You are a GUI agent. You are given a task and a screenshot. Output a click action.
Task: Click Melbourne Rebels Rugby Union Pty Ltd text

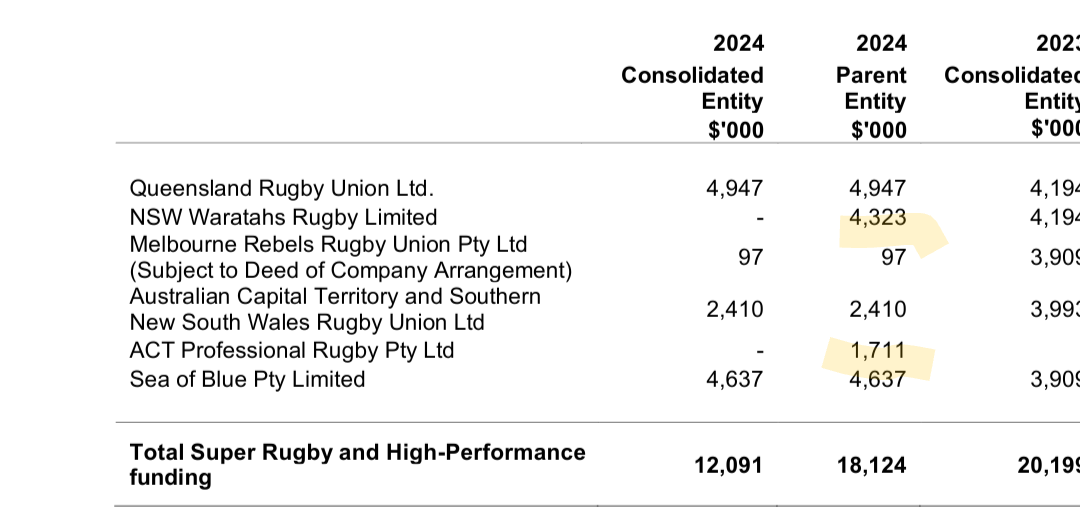[328, 244]
